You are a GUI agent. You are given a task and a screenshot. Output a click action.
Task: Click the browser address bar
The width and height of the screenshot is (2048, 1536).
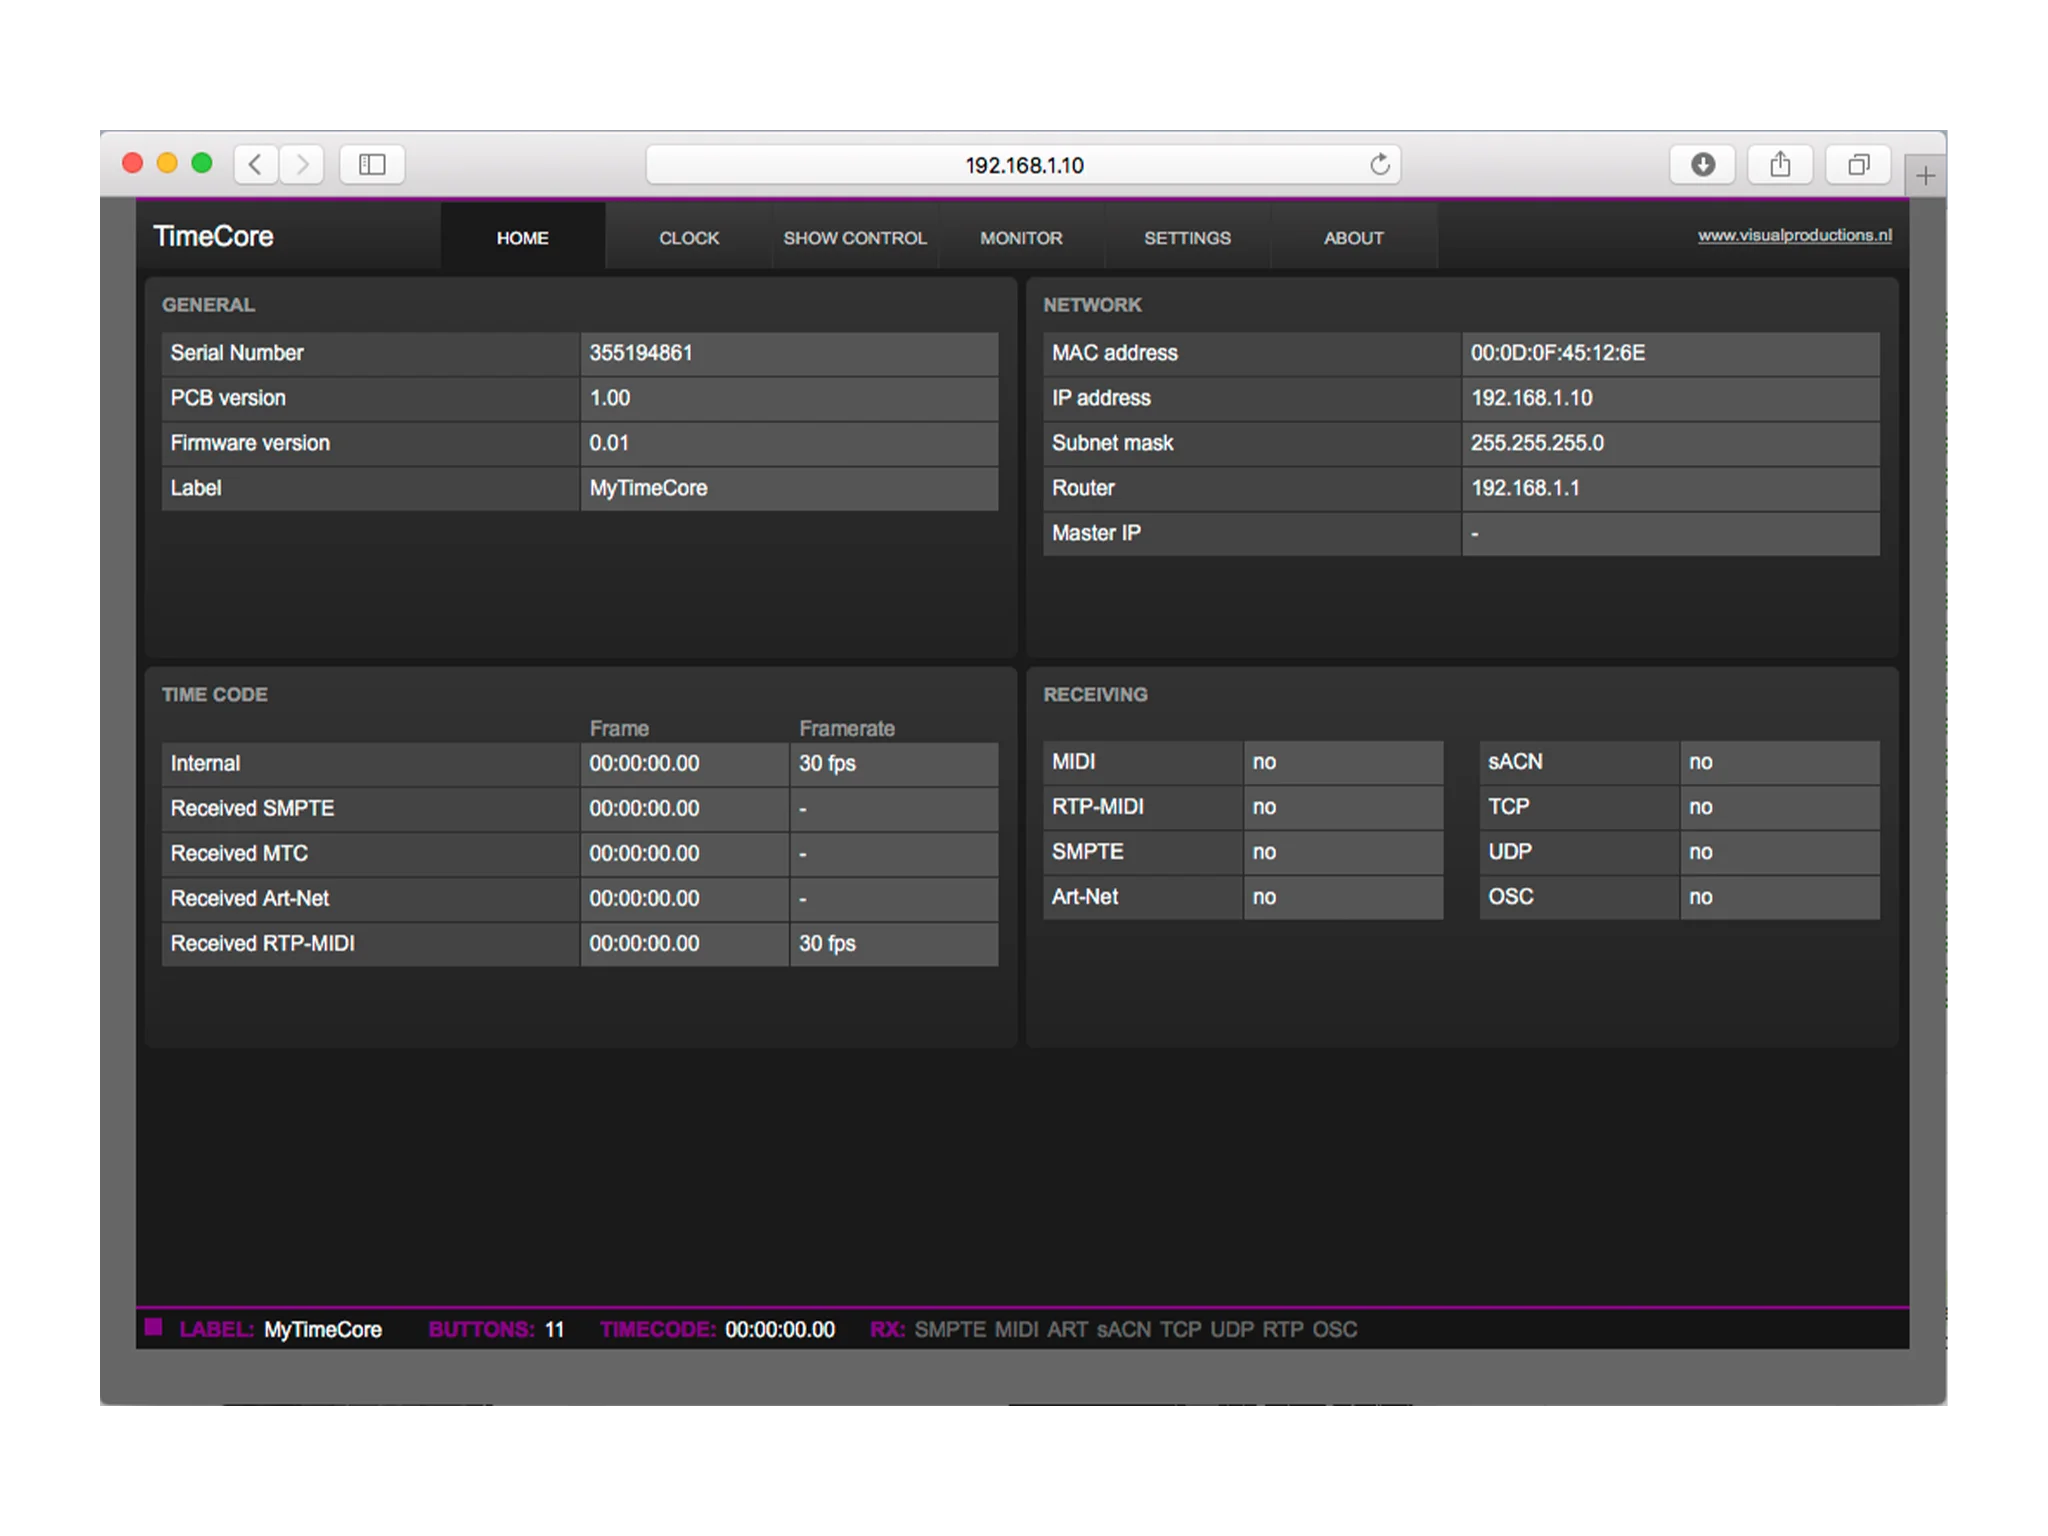coord(1024,165)
